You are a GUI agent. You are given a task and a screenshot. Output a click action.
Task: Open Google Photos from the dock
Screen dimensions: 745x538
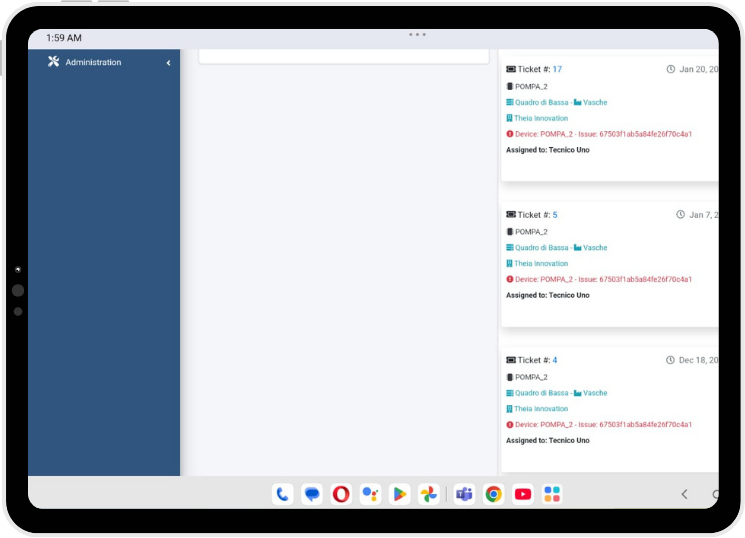pyautogui.click(x=429, y=495)
